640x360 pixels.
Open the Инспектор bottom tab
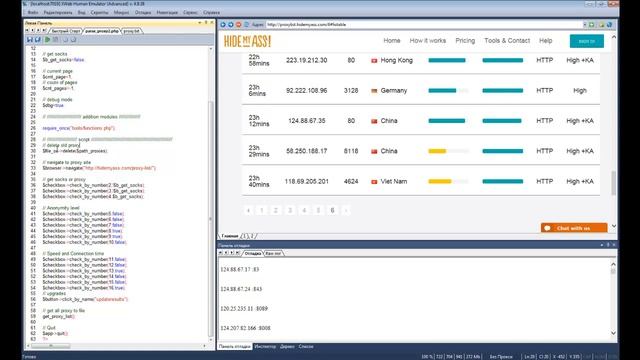tap(265, 347)
